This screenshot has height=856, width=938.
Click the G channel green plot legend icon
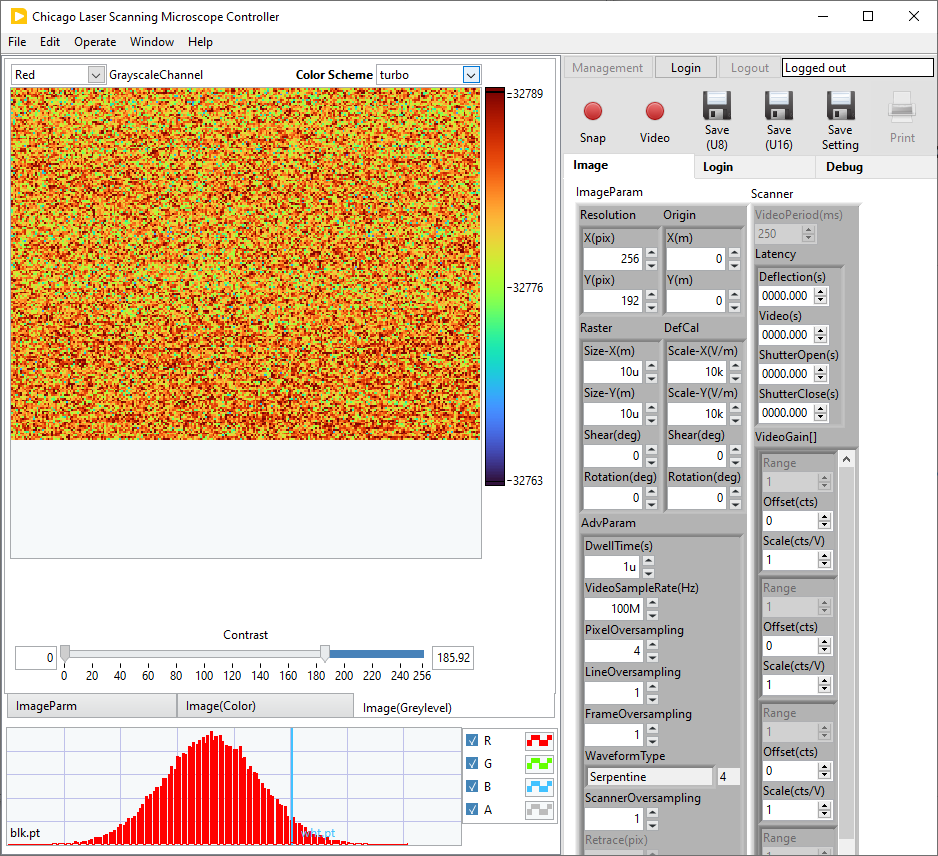coord(539,763)
